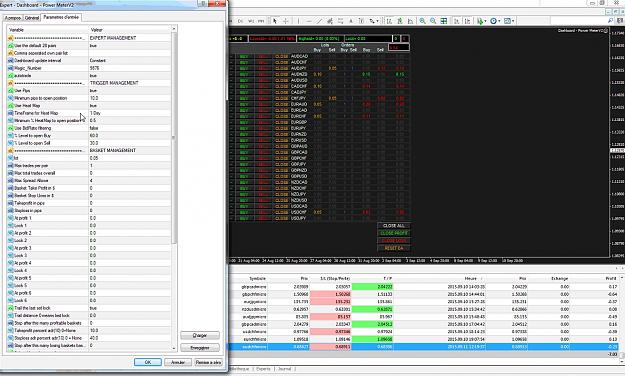Select the 'autotrade' true value
This screenshot has width=625, height=376.
(x=129, y=76)
